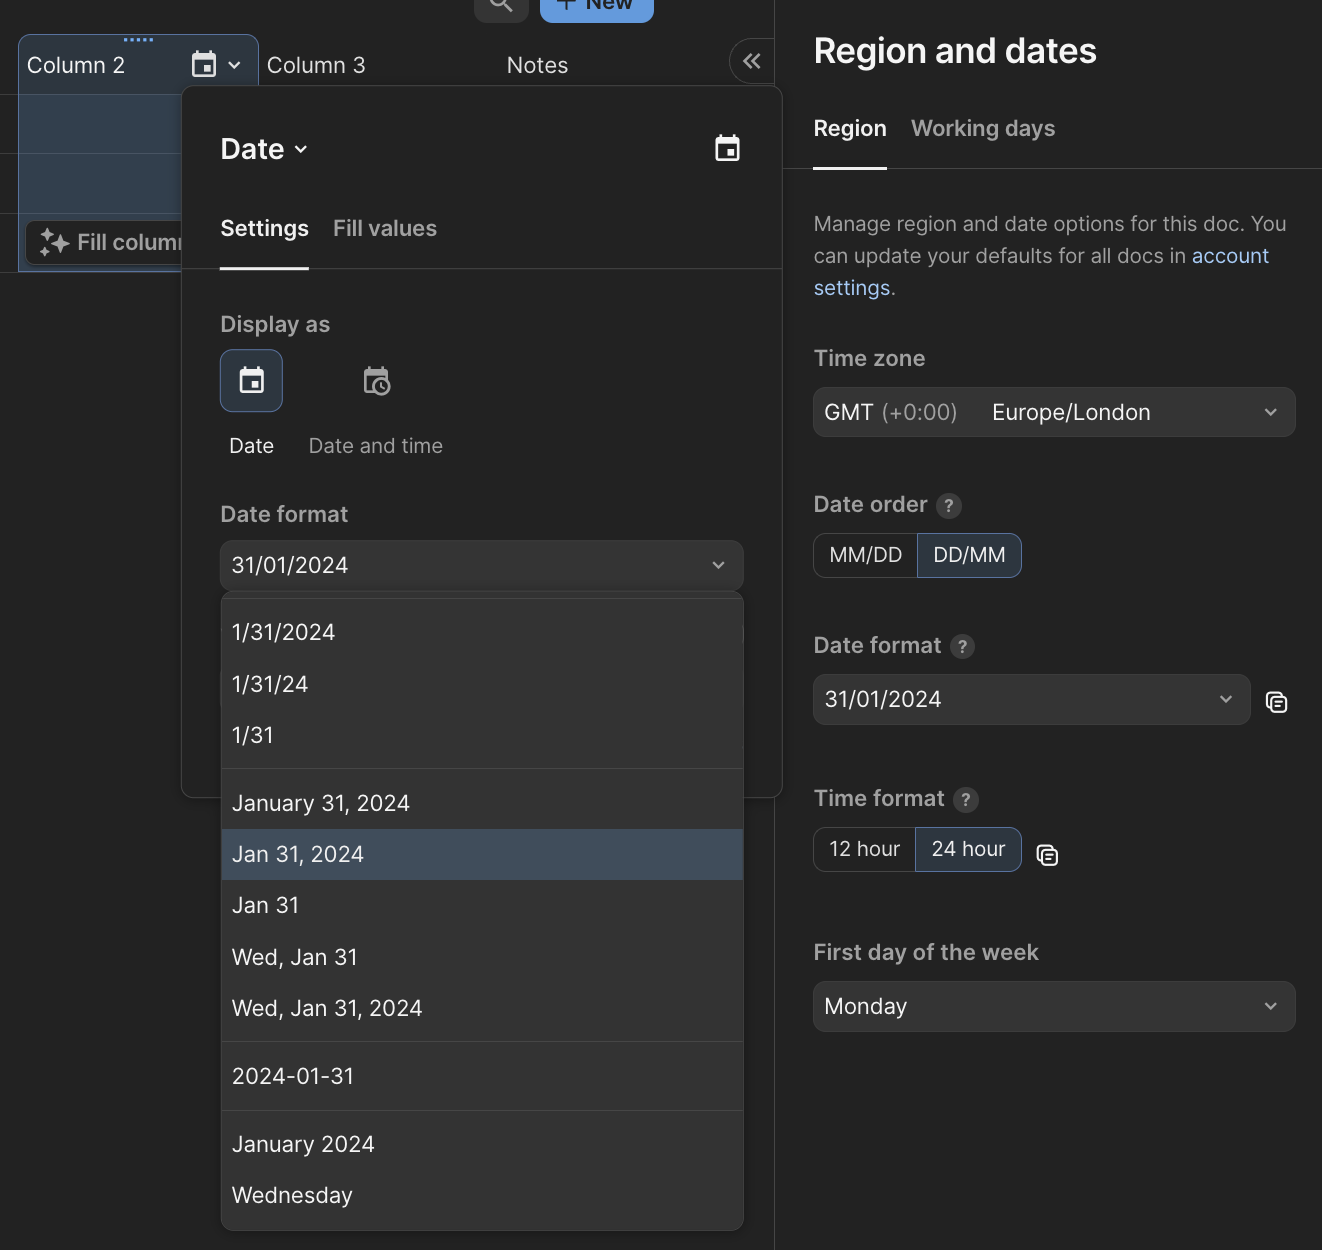Open the Date column type dropdown
Image resolution: width=1322 pixels, height=1250 pixels.
click(264, 150)
